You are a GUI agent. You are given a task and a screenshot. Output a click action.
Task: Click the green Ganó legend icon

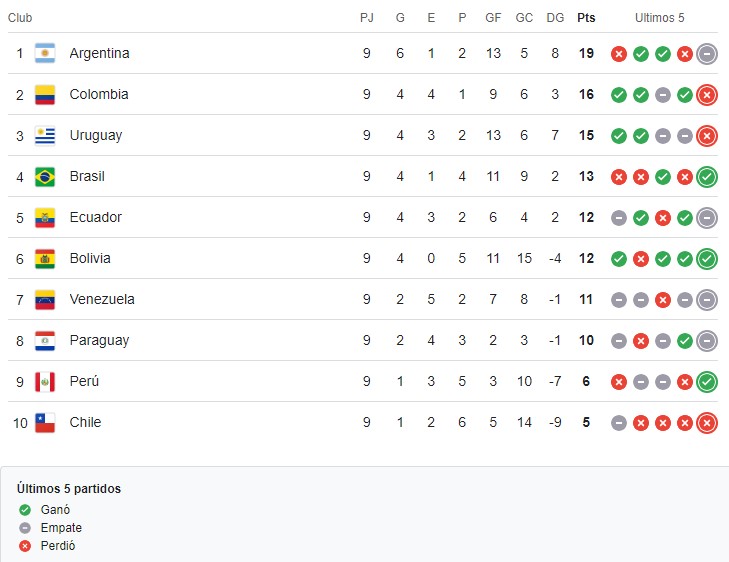[25, 509]
